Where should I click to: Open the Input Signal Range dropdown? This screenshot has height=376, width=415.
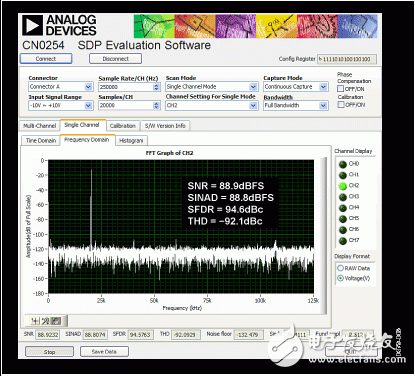(x=61, y=105)
